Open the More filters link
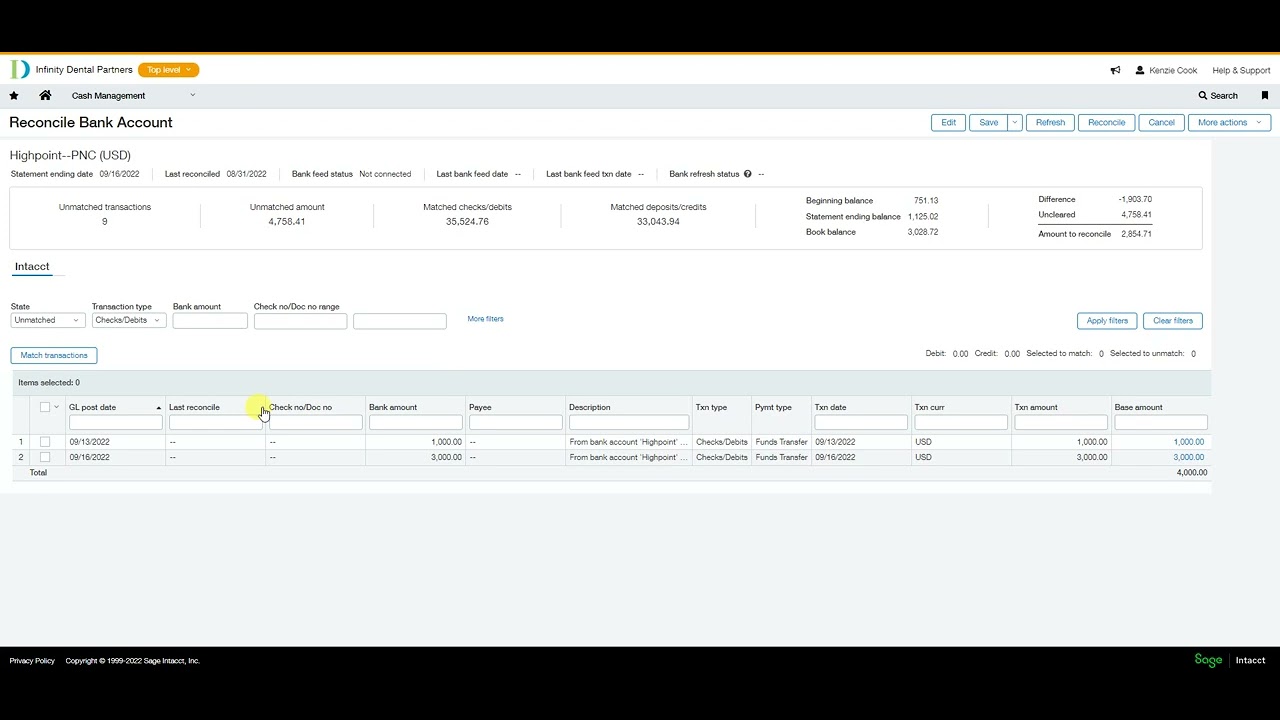1280x720 pixels. click(485, 319)
